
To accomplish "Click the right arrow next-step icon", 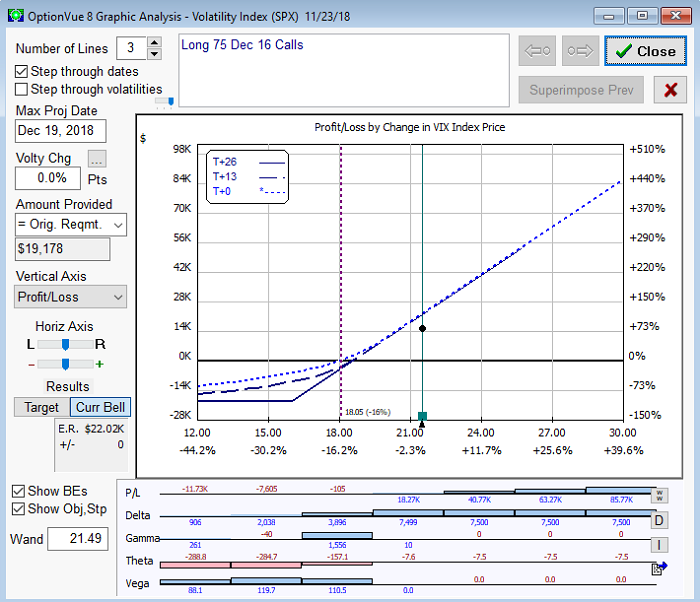I will 580,51.
